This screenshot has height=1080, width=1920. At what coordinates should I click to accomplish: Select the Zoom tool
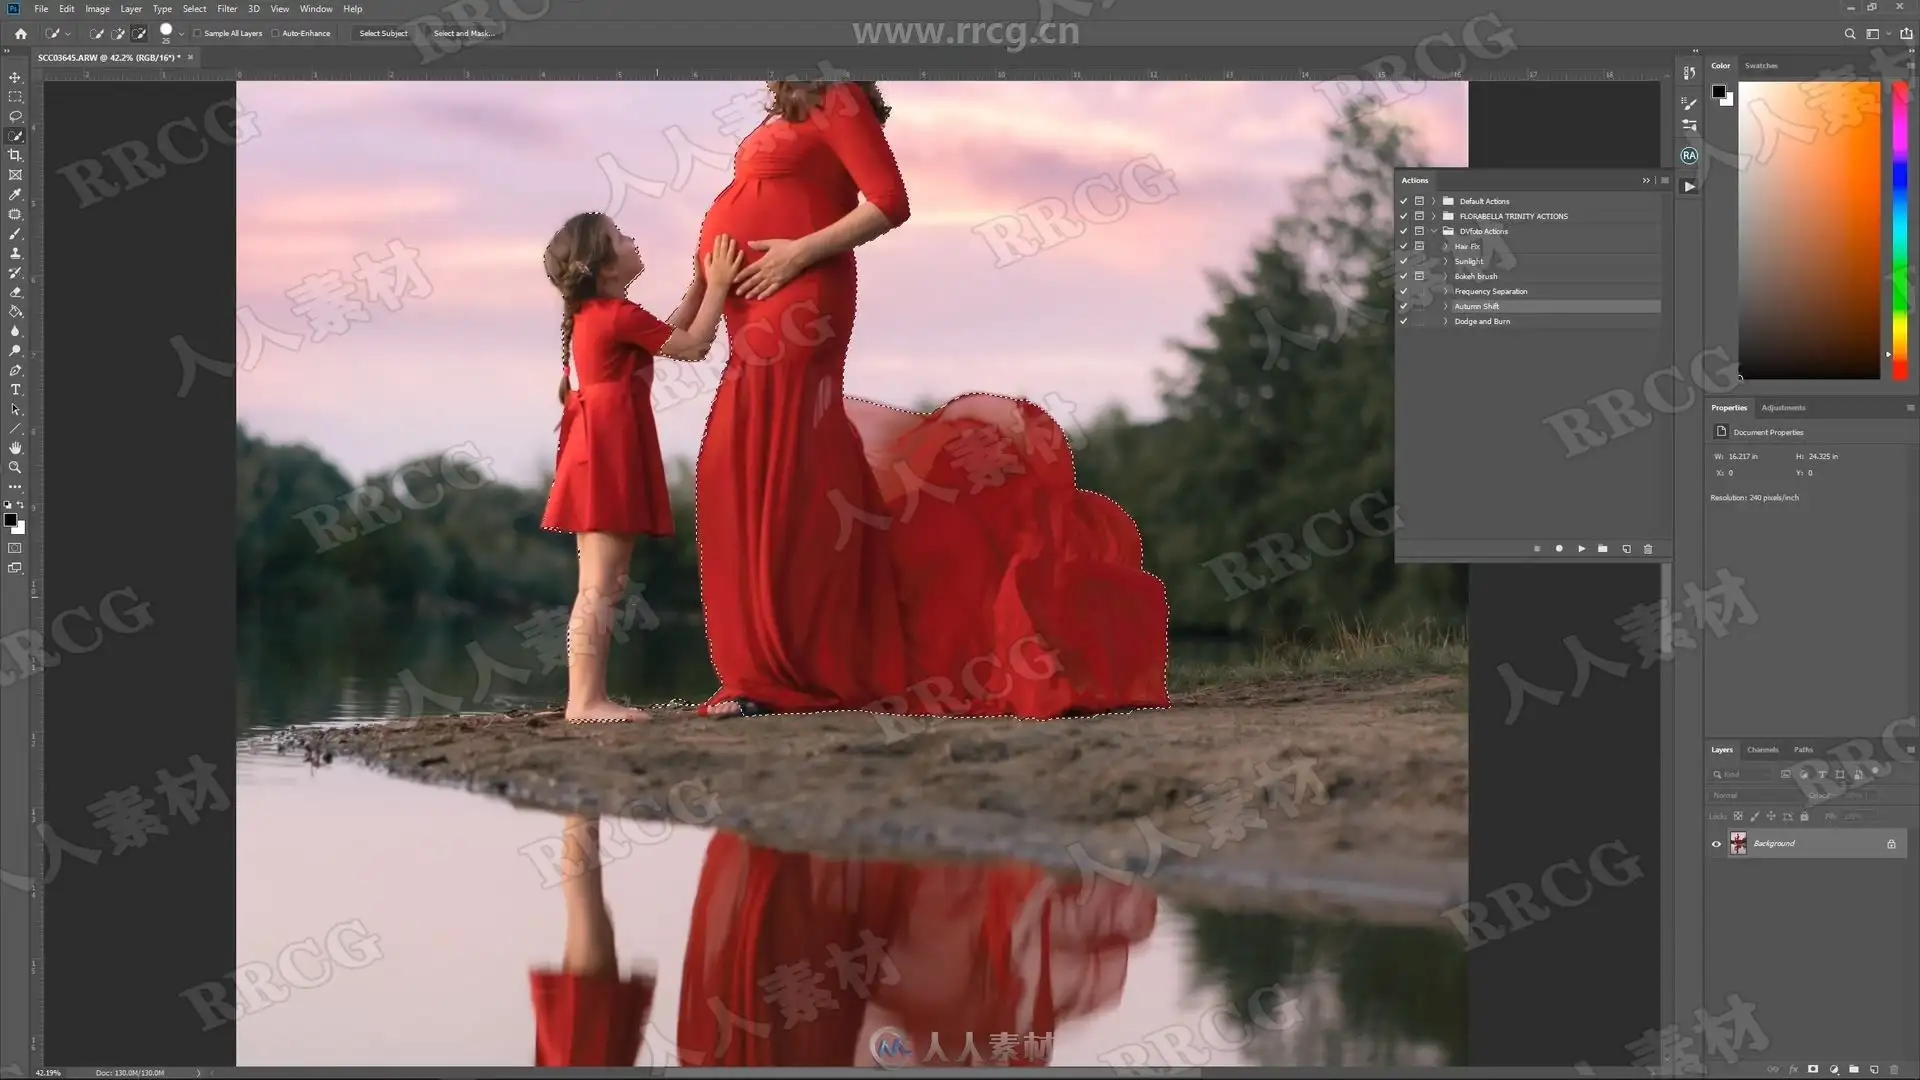point(15,468)
